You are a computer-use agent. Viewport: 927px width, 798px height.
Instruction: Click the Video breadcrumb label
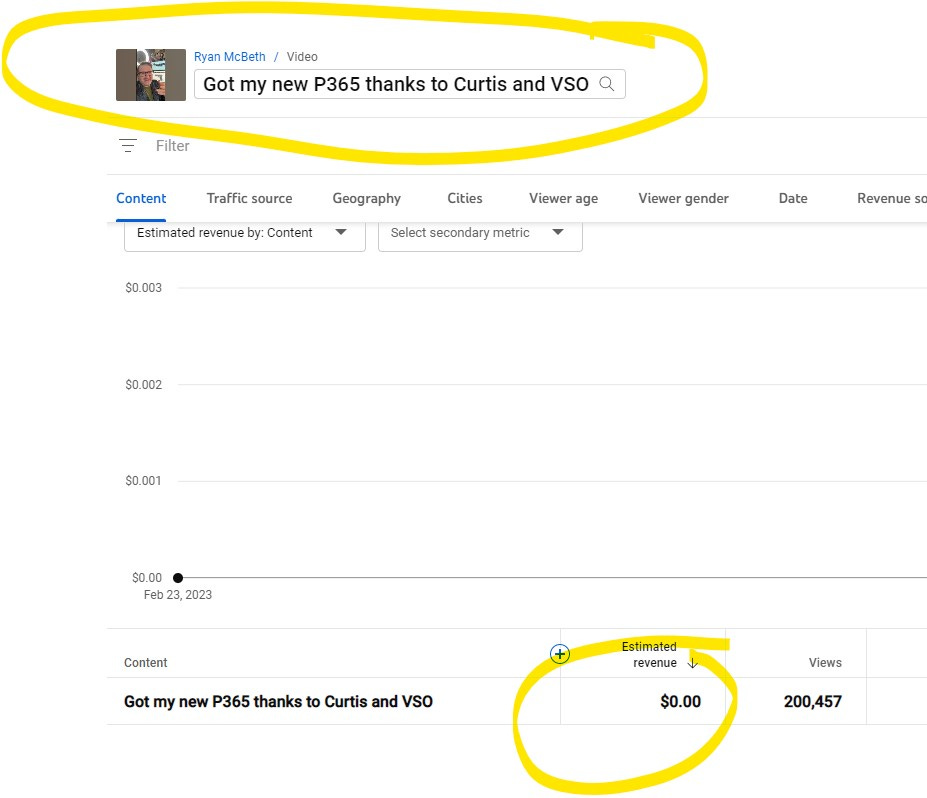pos(302,57)
